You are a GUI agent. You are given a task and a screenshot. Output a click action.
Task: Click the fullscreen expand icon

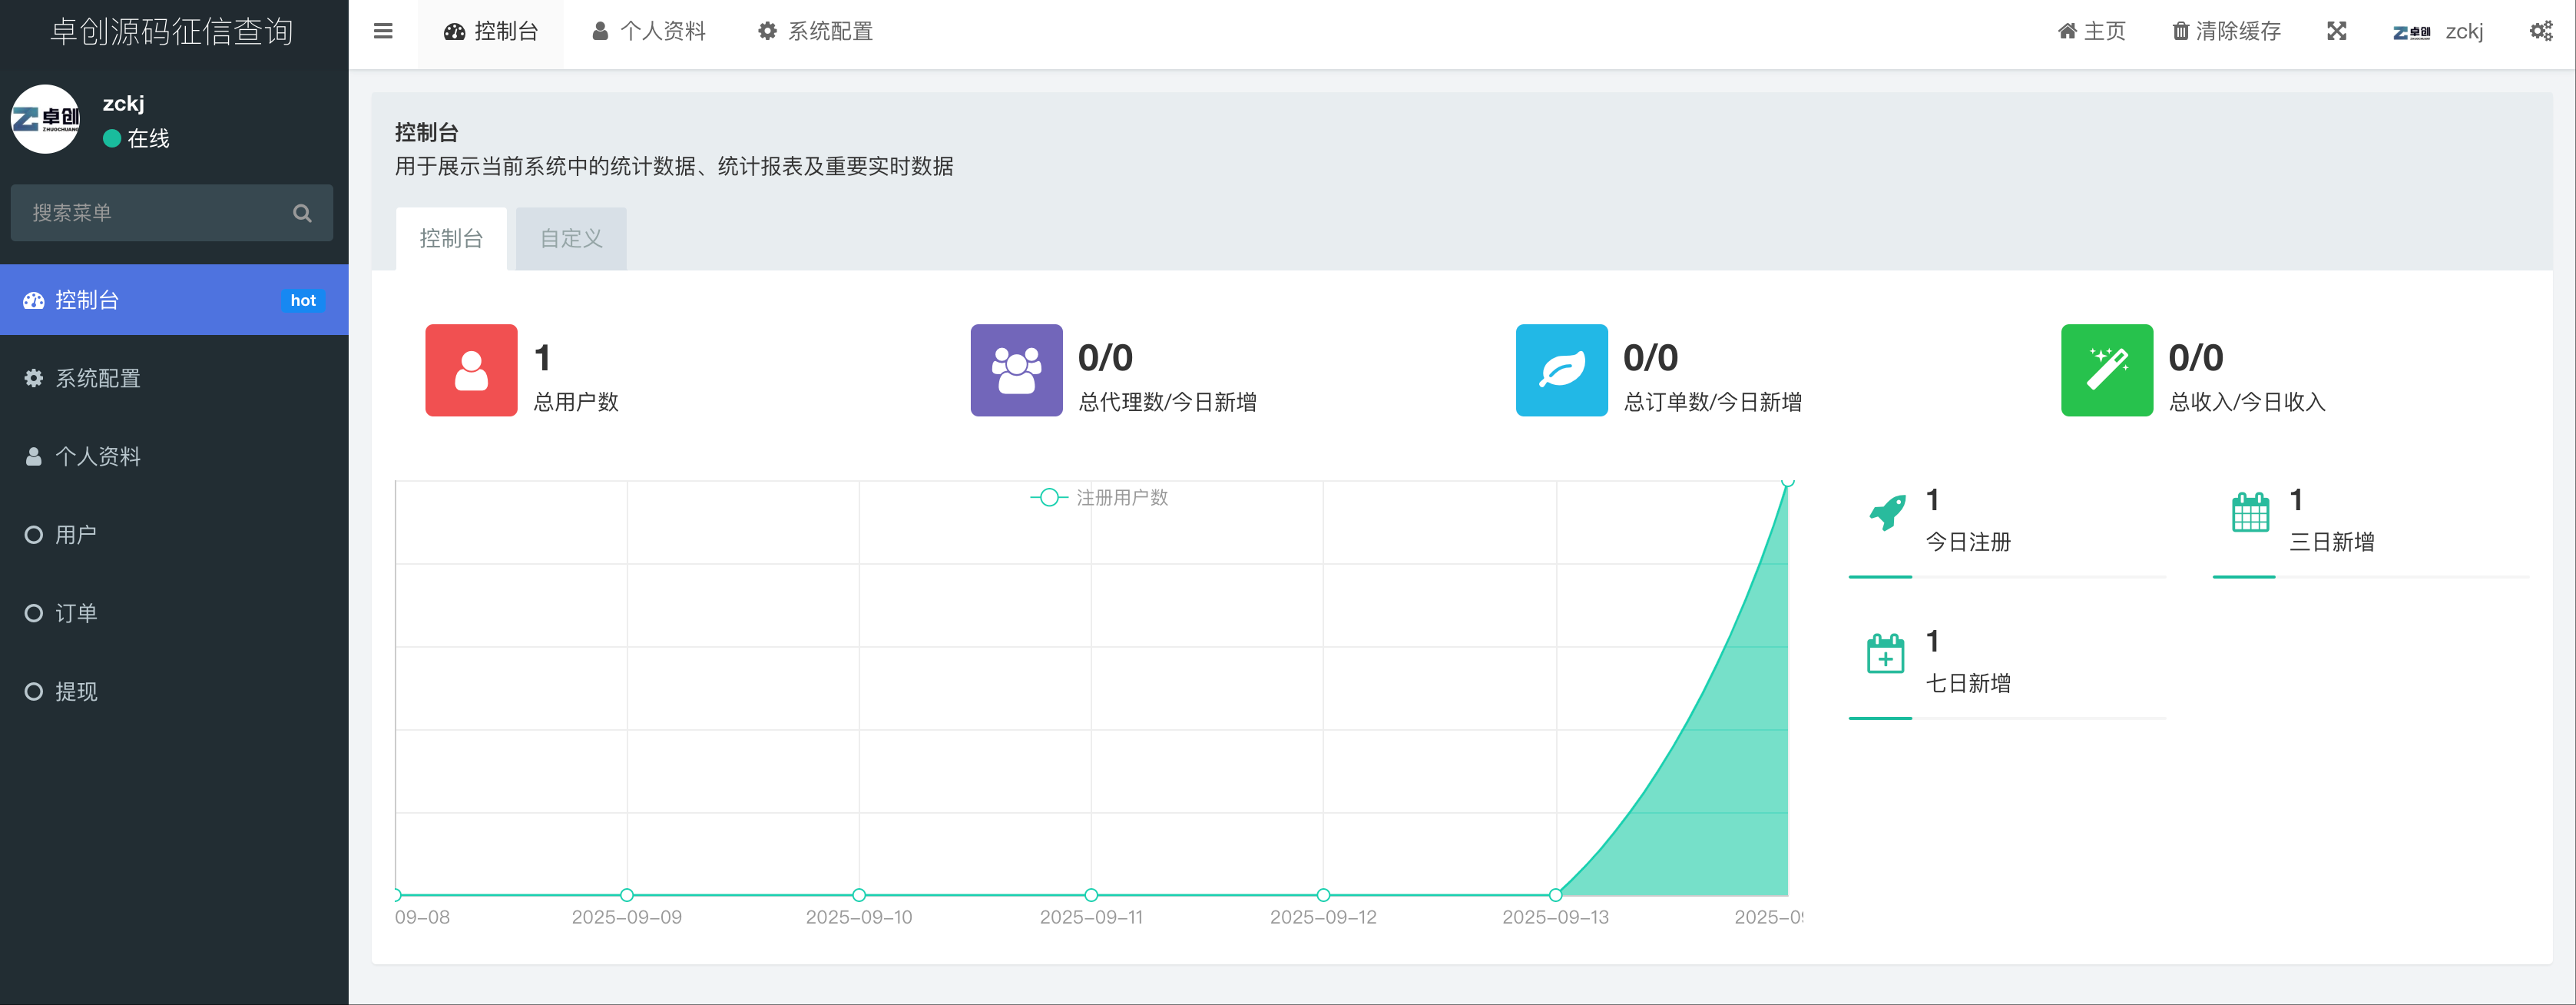(2336, 31)
